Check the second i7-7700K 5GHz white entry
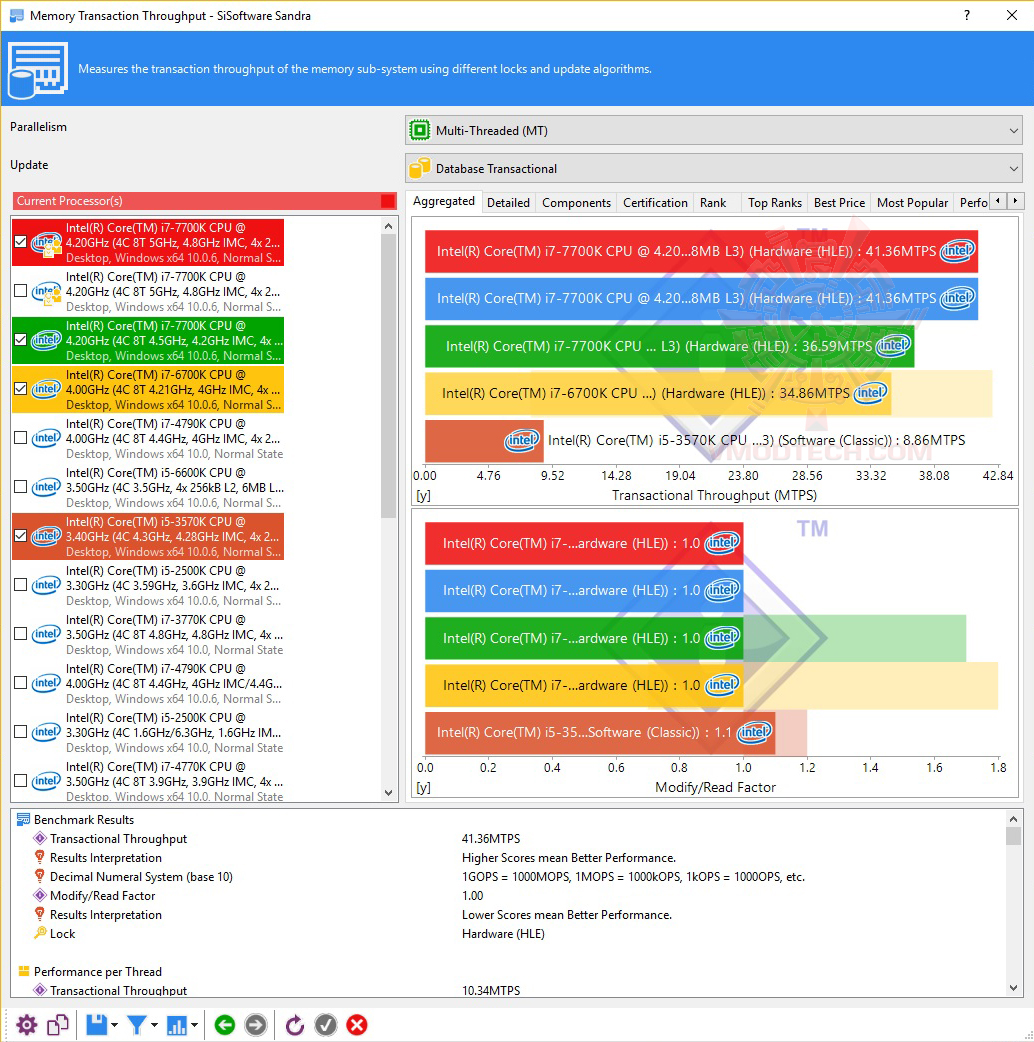1034x1042 pixels. (21, 291)
